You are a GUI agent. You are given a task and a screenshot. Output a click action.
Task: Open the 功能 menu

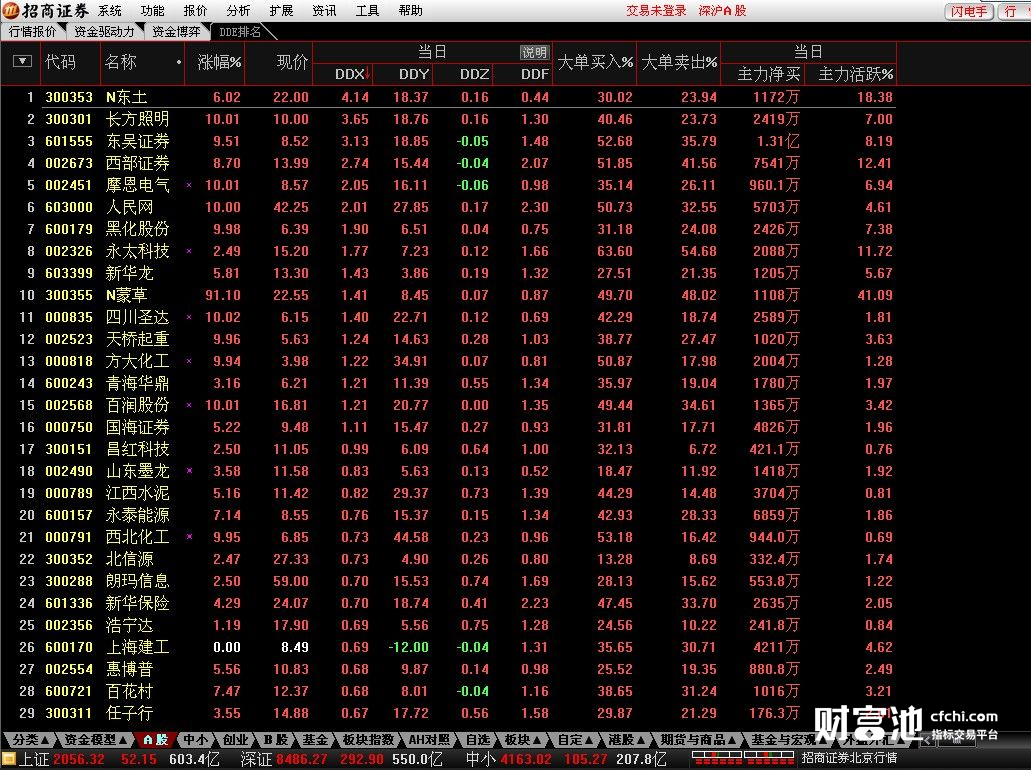click(153, 11)
